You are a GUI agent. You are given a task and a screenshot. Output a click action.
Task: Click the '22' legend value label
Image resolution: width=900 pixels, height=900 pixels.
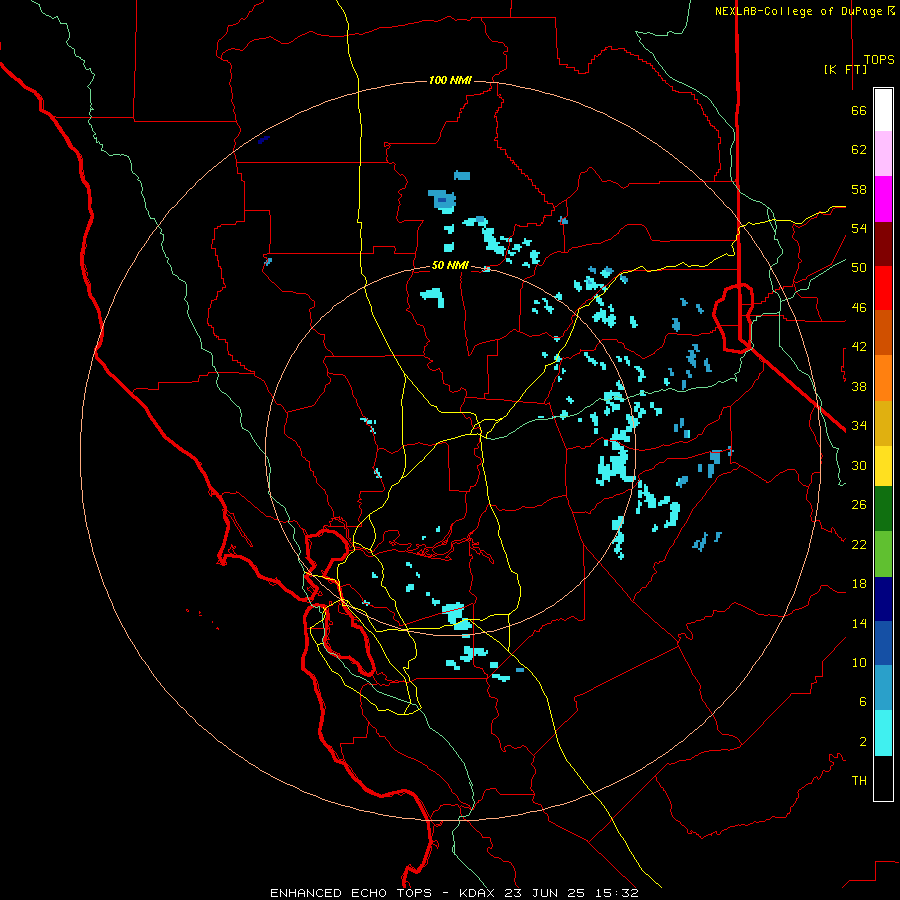tap(859, 544)
